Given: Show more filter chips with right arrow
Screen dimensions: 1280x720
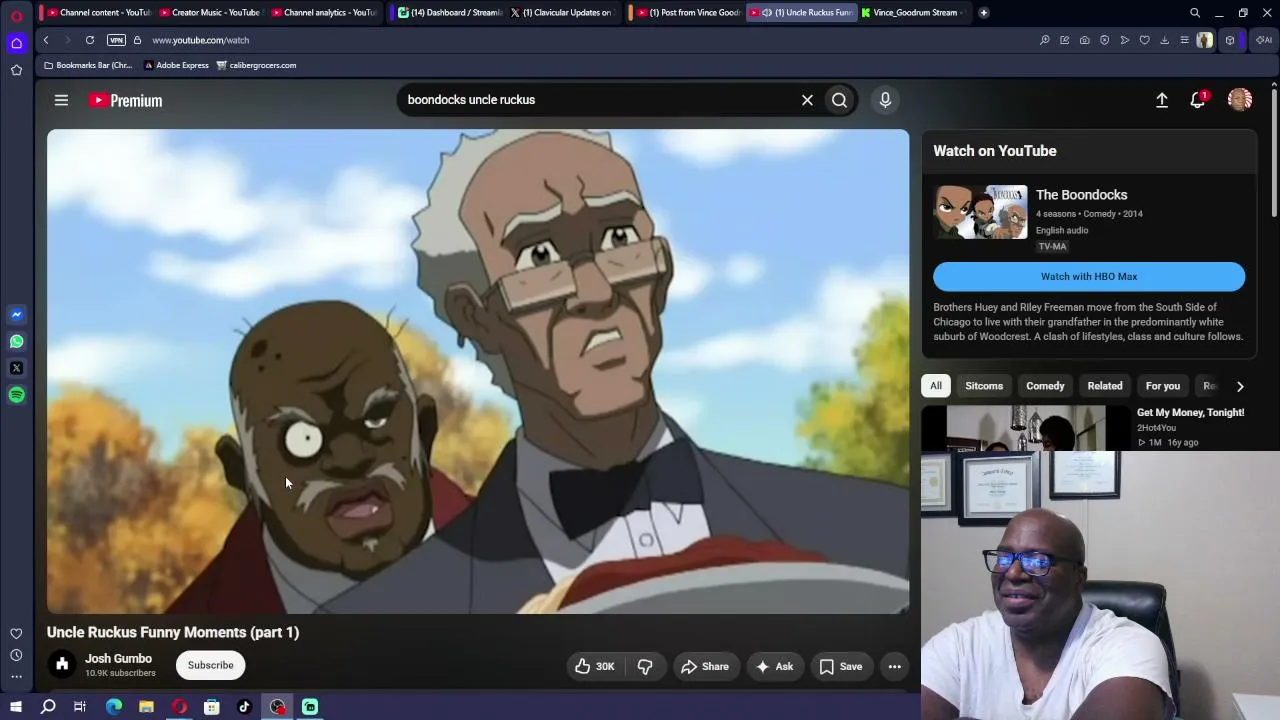Looking at the screenshot, I should click(1240, 386).
